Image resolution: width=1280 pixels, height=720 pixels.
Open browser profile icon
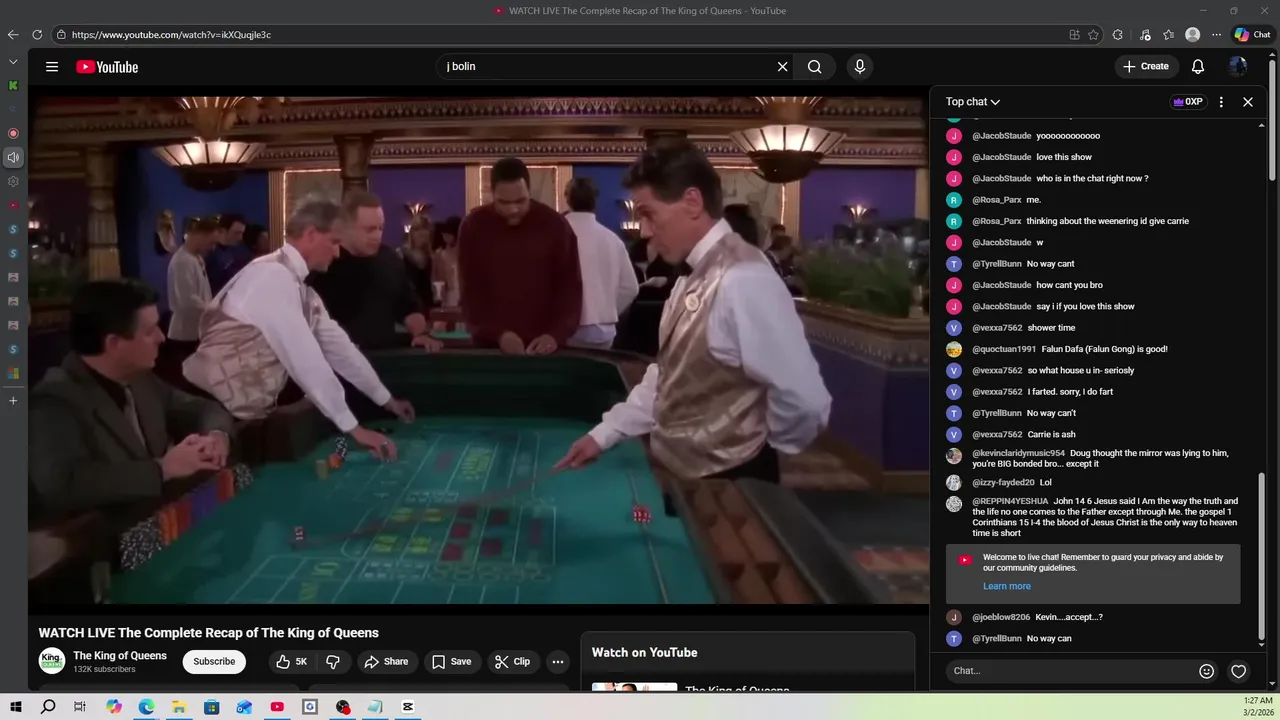pos(1192,35)
